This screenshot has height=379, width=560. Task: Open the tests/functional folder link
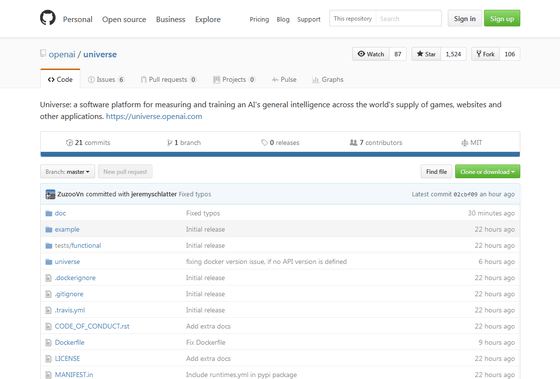tap(78, 246)
